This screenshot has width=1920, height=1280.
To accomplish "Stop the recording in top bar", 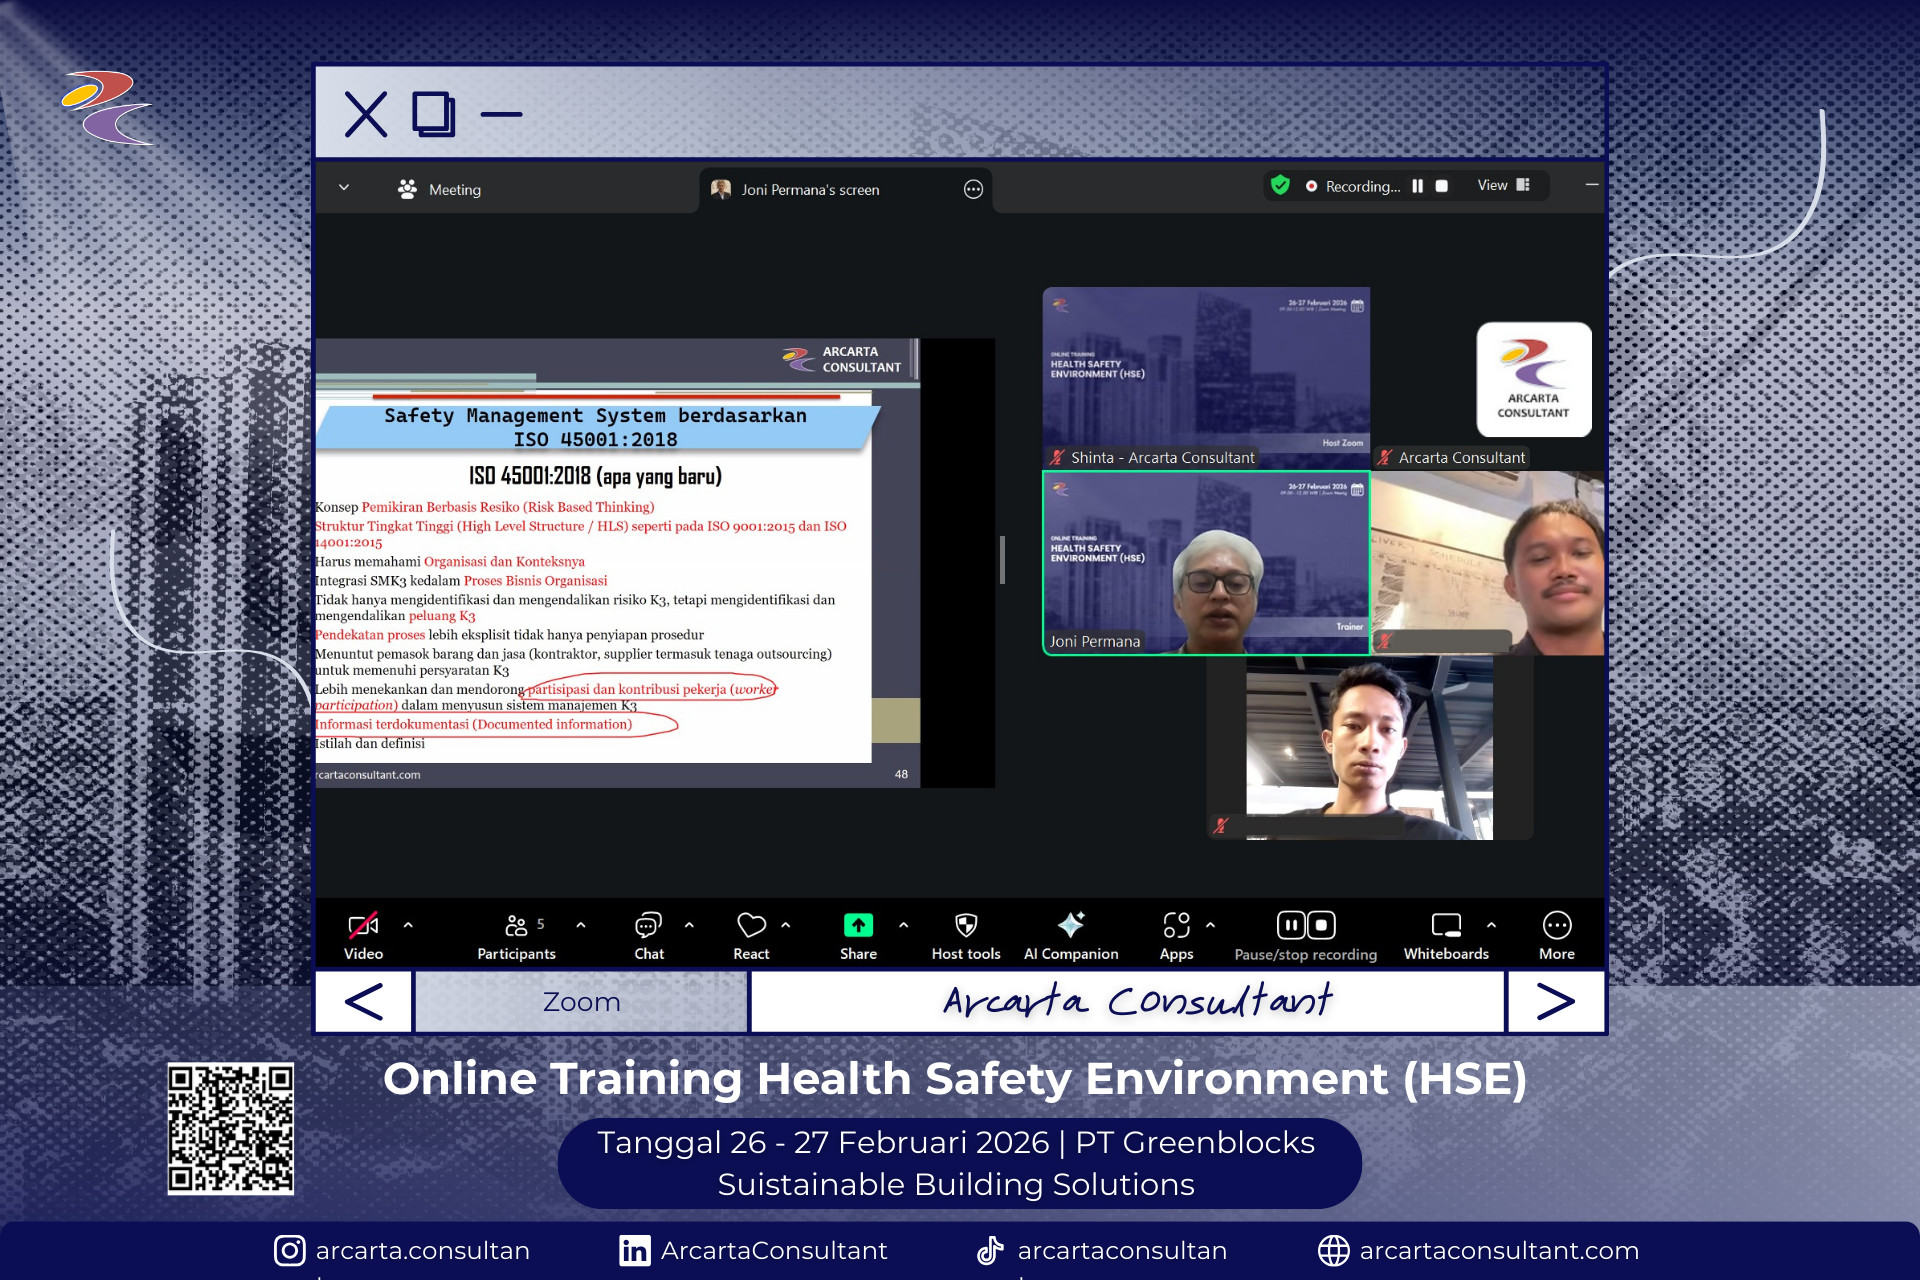I will 1442,186.
